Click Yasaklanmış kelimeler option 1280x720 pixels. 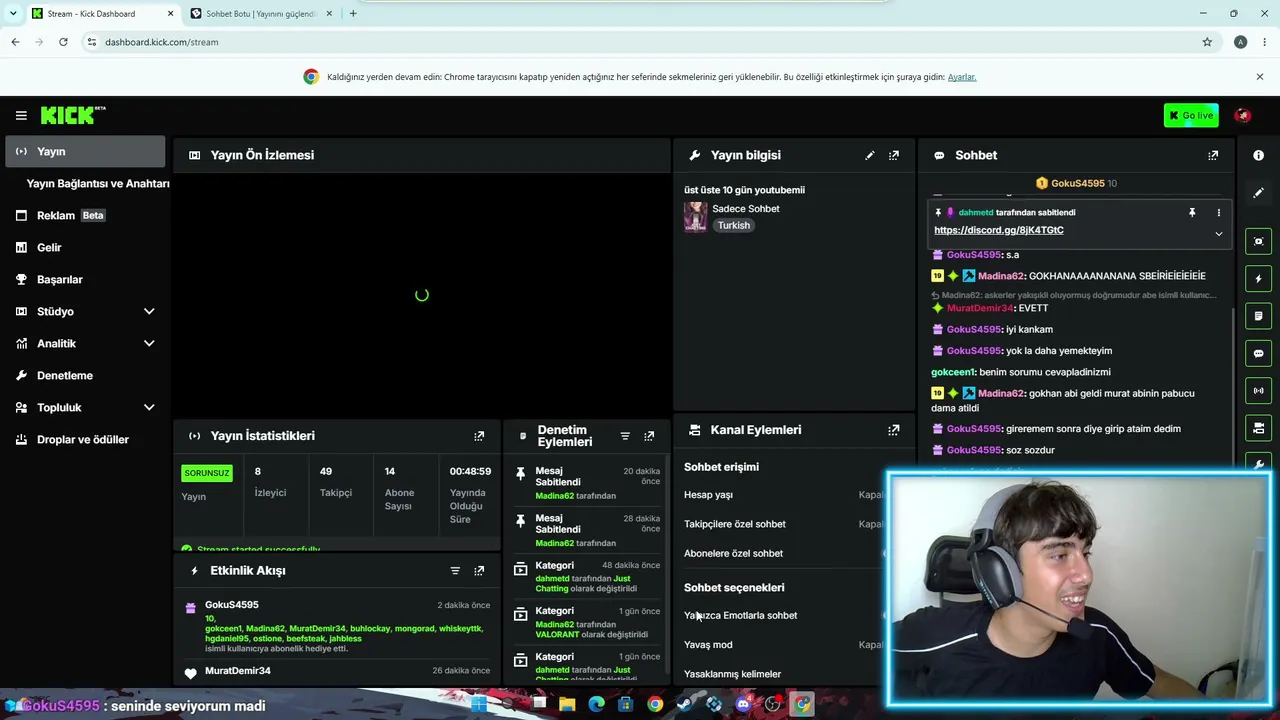pyautogui.click(x=733, y=674)
